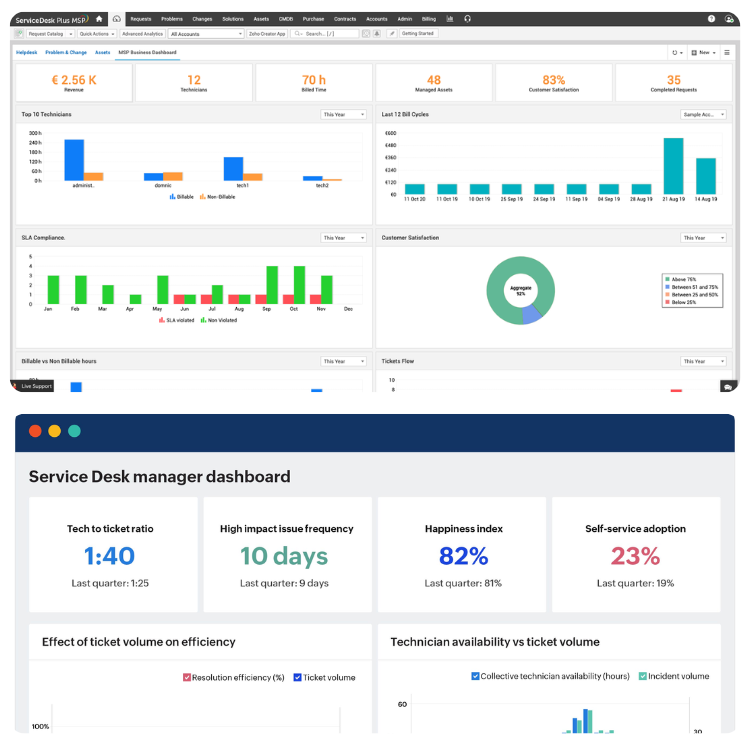Screen dimensions: 750x750
Task: Open the Sample Account dropdown on Bill Cycles
Action: coord(702,115)
